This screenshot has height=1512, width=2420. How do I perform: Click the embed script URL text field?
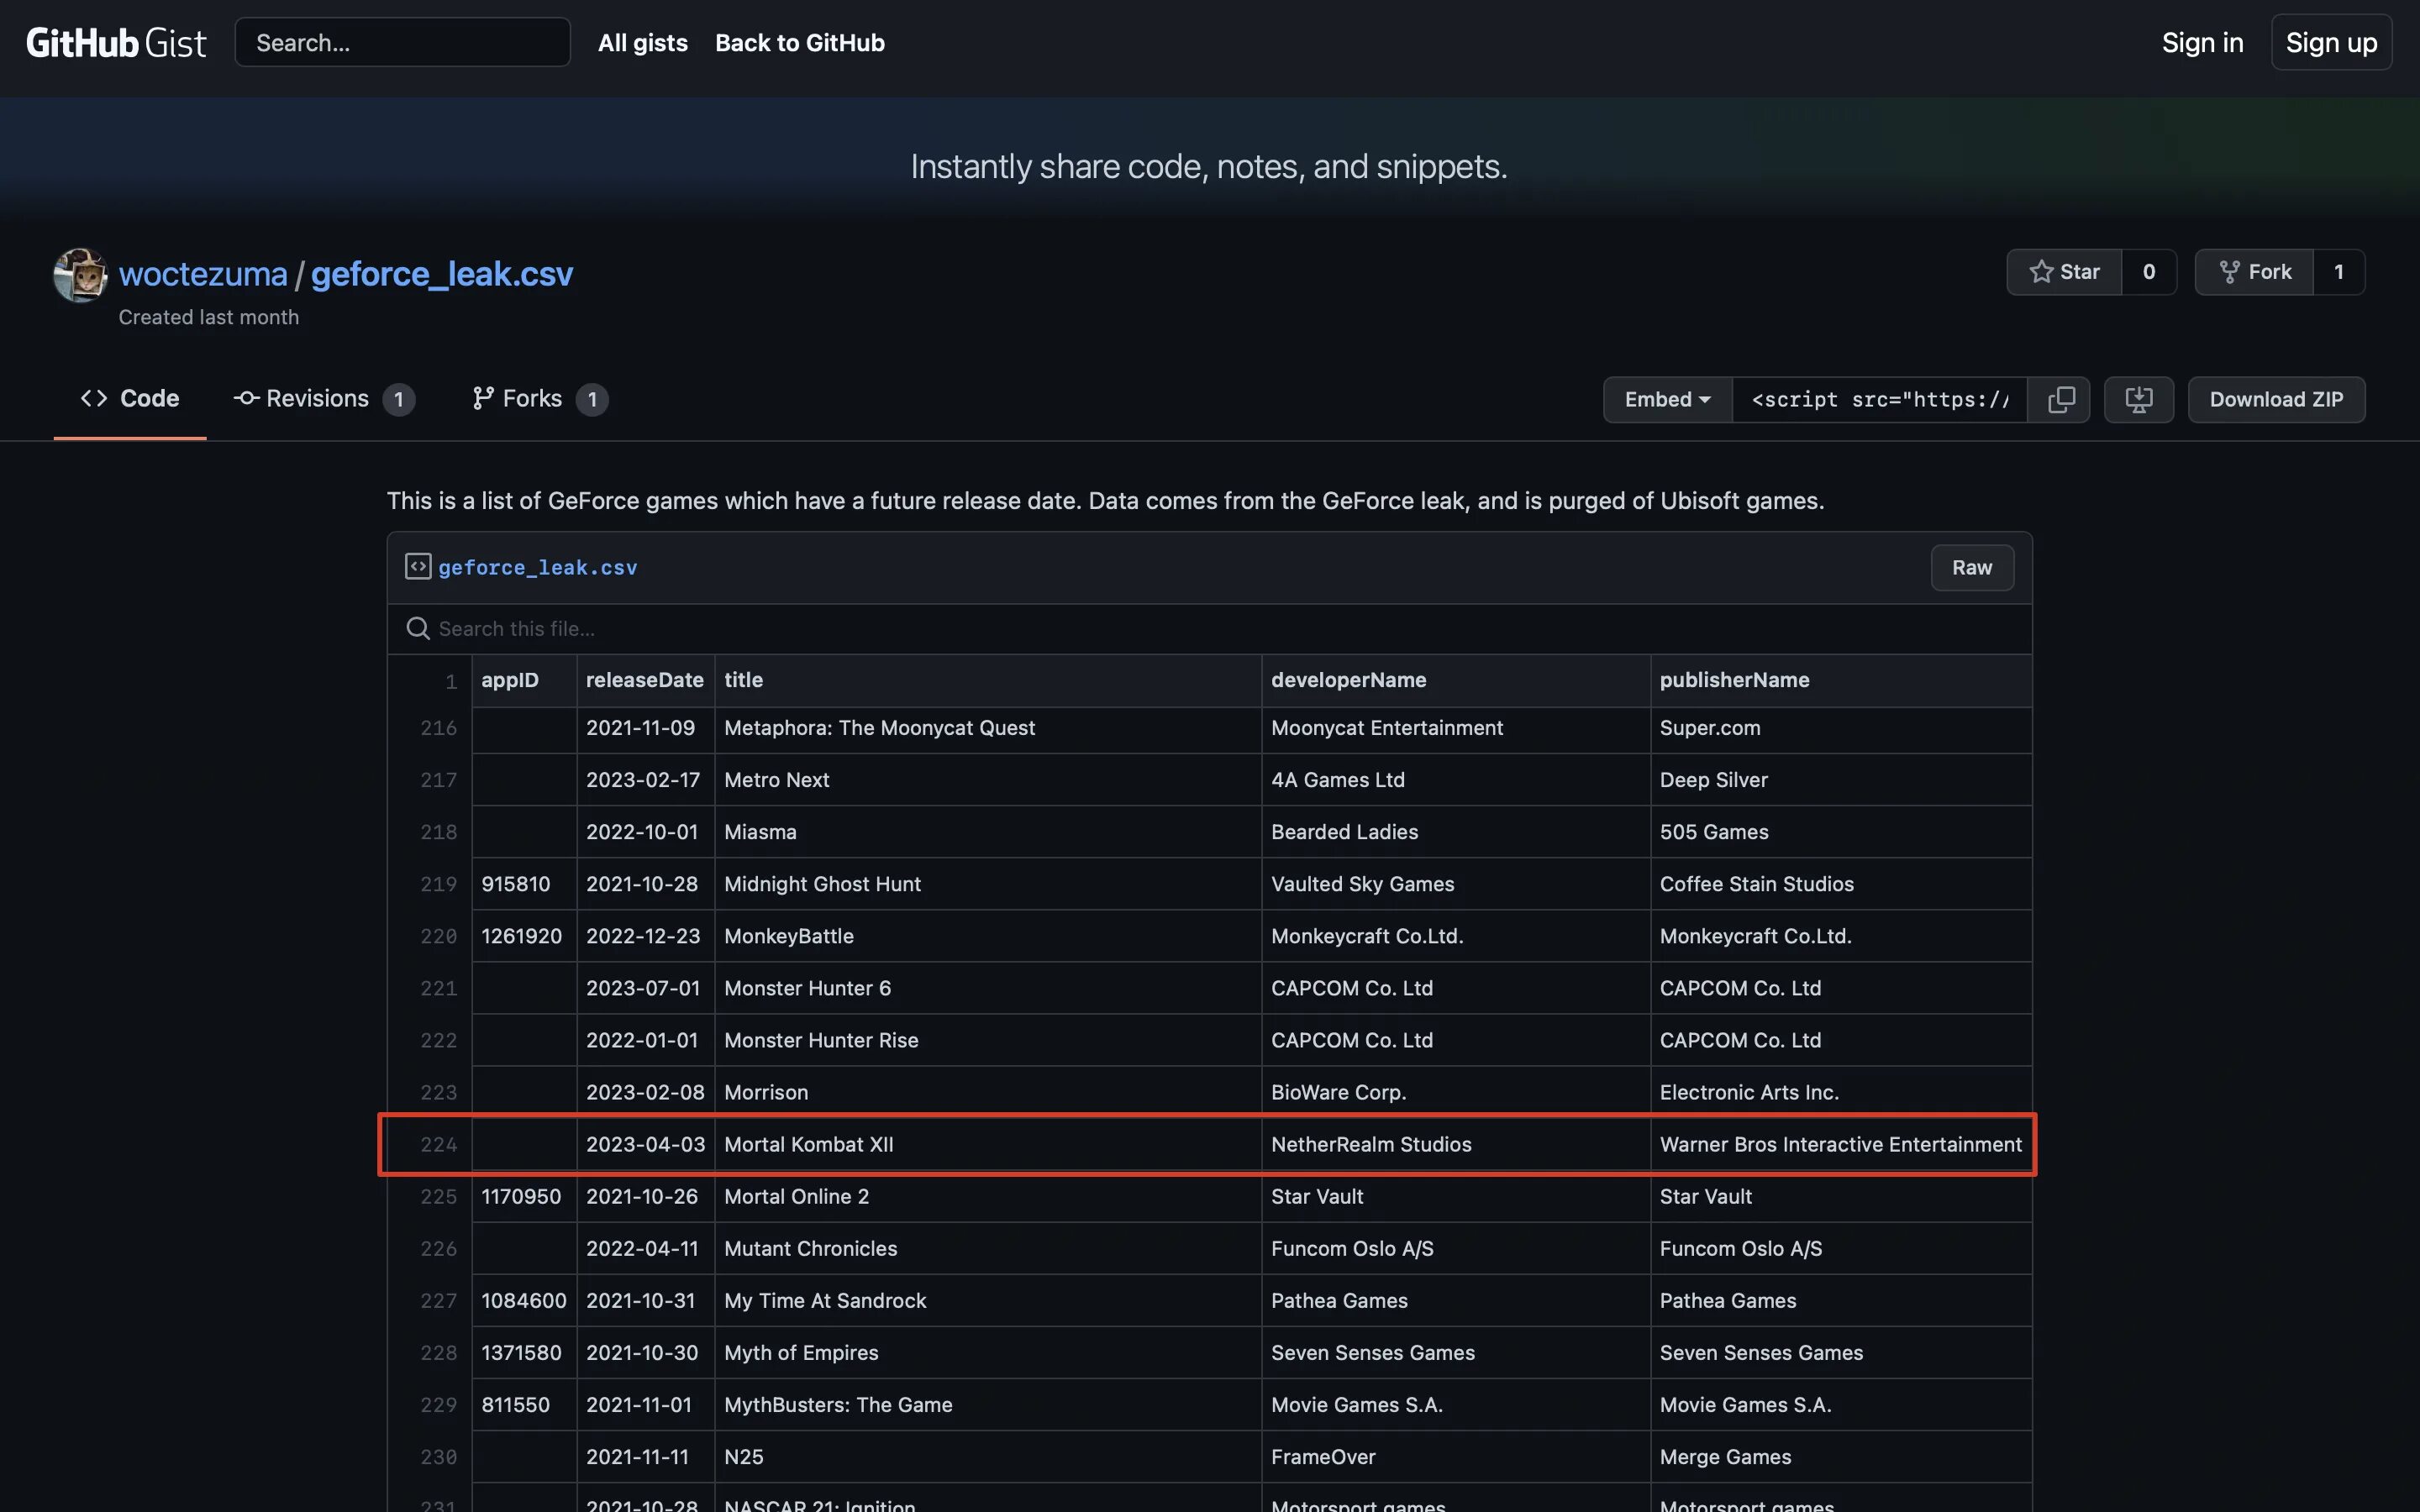1879,399
